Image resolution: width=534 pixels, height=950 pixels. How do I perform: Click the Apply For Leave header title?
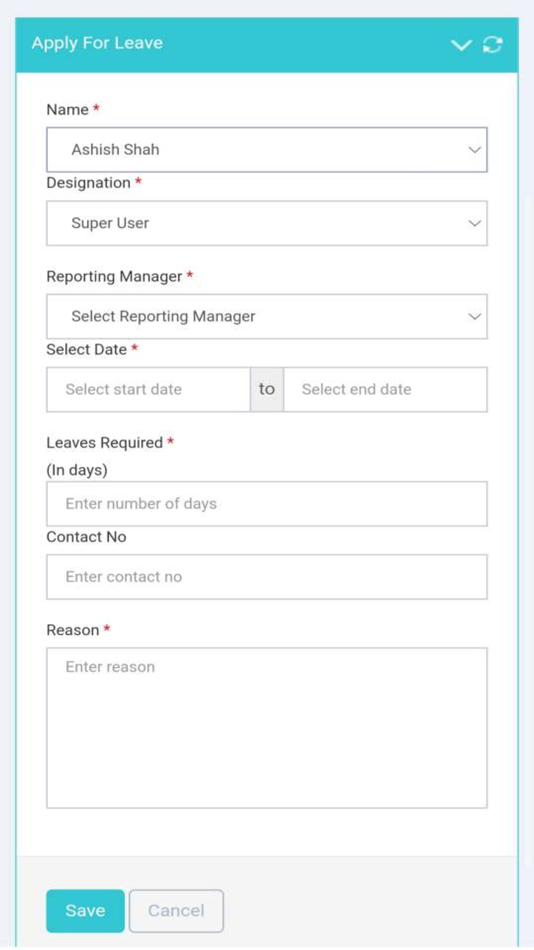pyautogui.click(x=97, y=43)
